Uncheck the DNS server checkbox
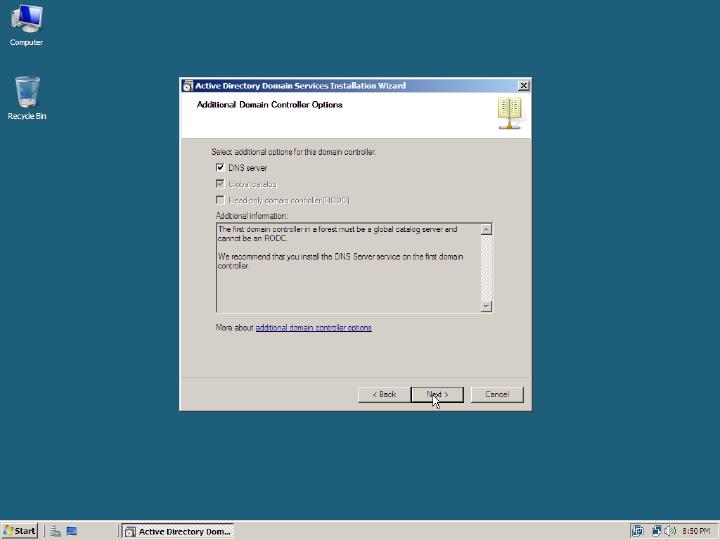 (220, 168)
